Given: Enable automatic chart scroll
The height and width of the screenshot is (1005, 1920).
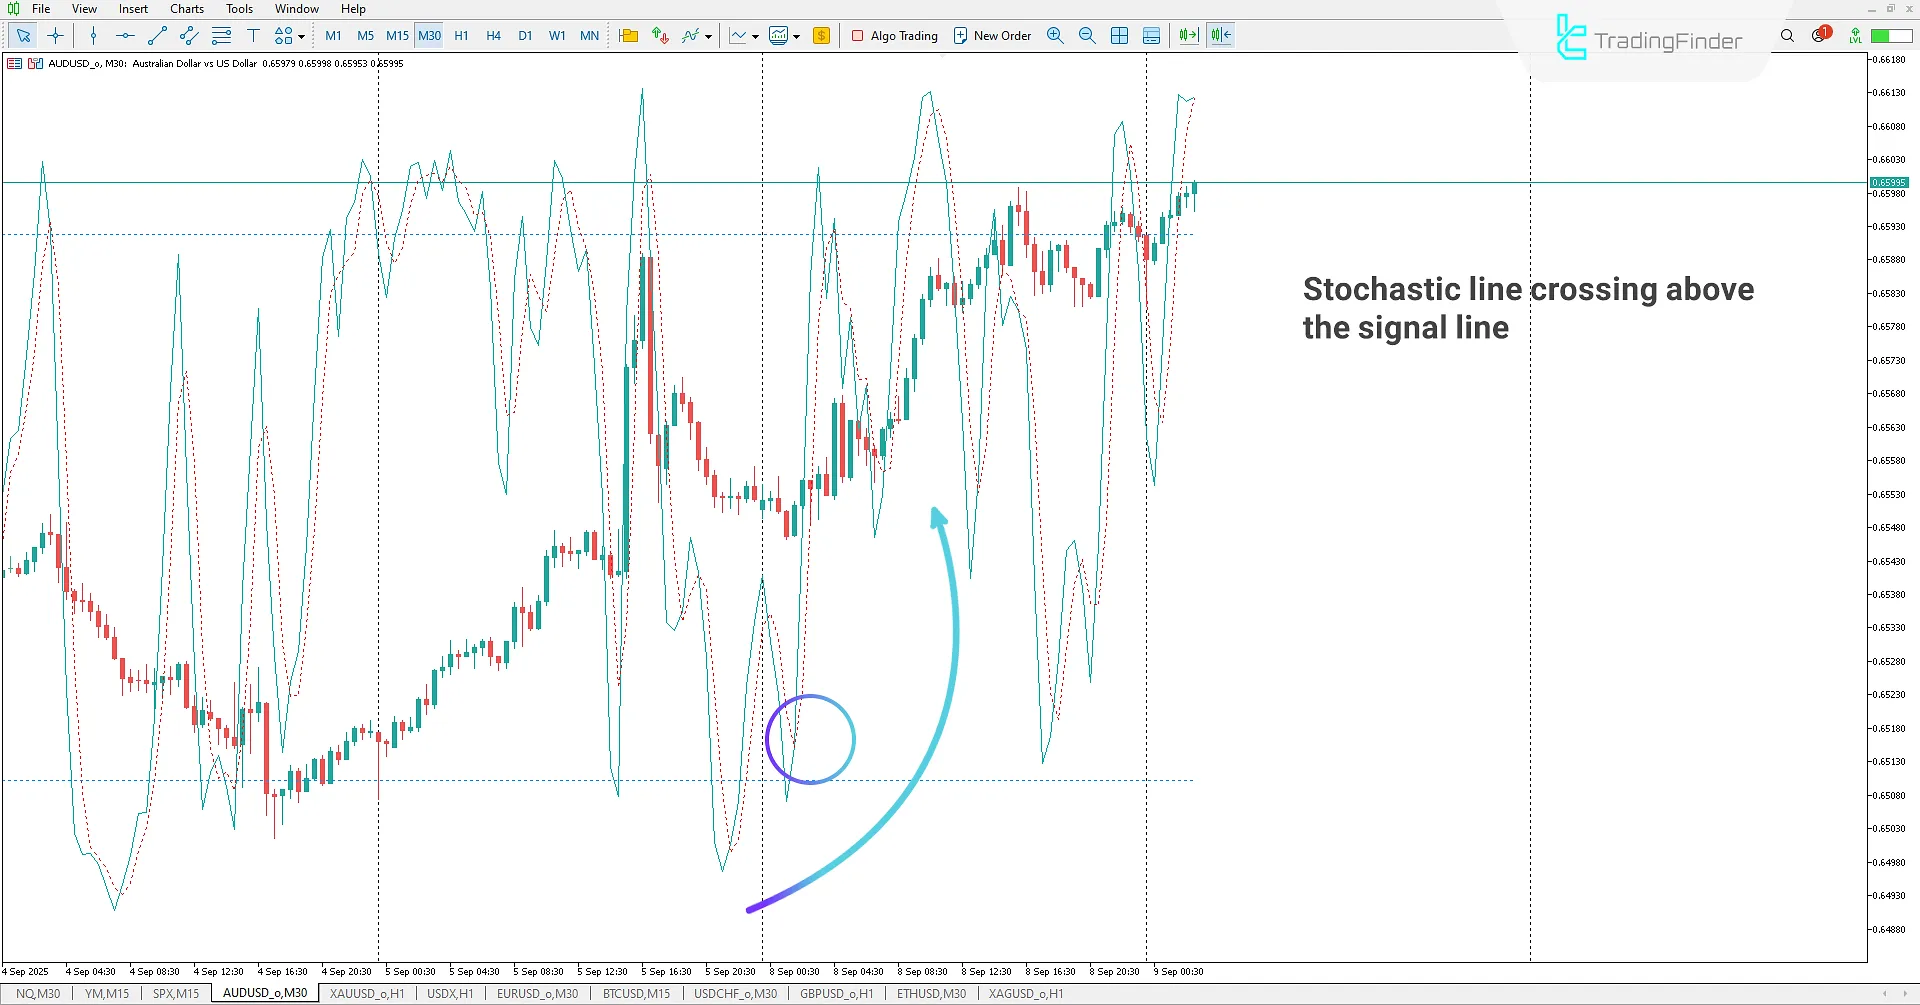Looking at the screenshot, I should 1187,35.
